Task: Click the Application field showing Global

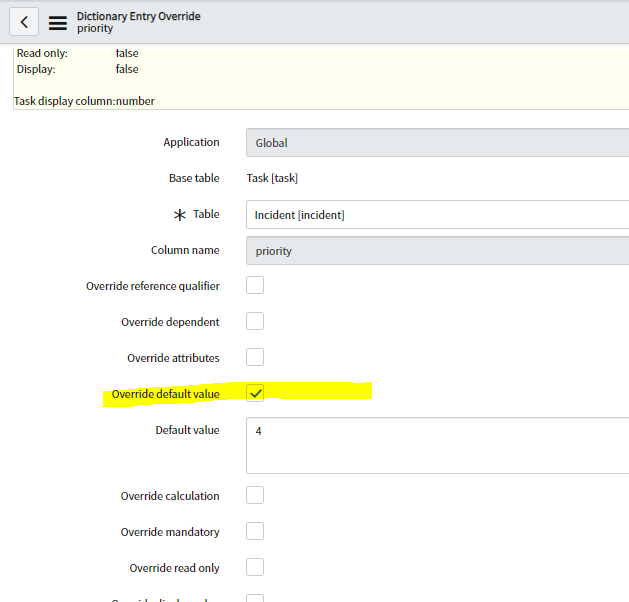Action: click(437, 143)
